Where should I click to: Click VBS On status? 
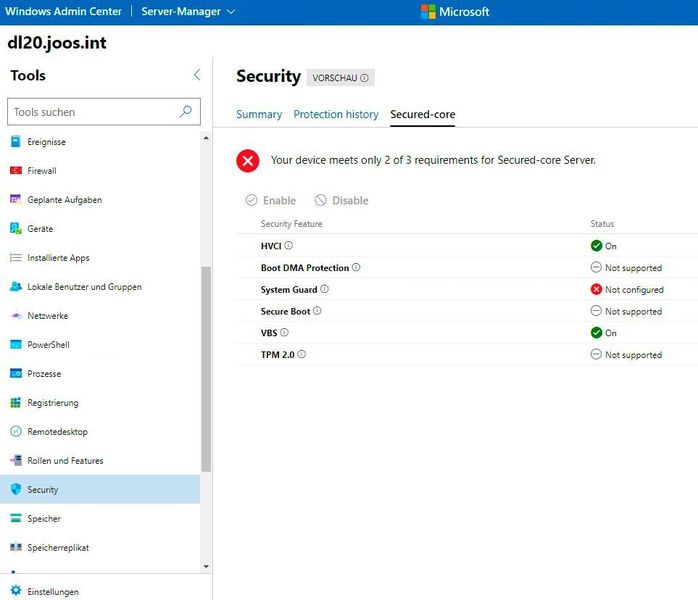[x=604, y=333]
